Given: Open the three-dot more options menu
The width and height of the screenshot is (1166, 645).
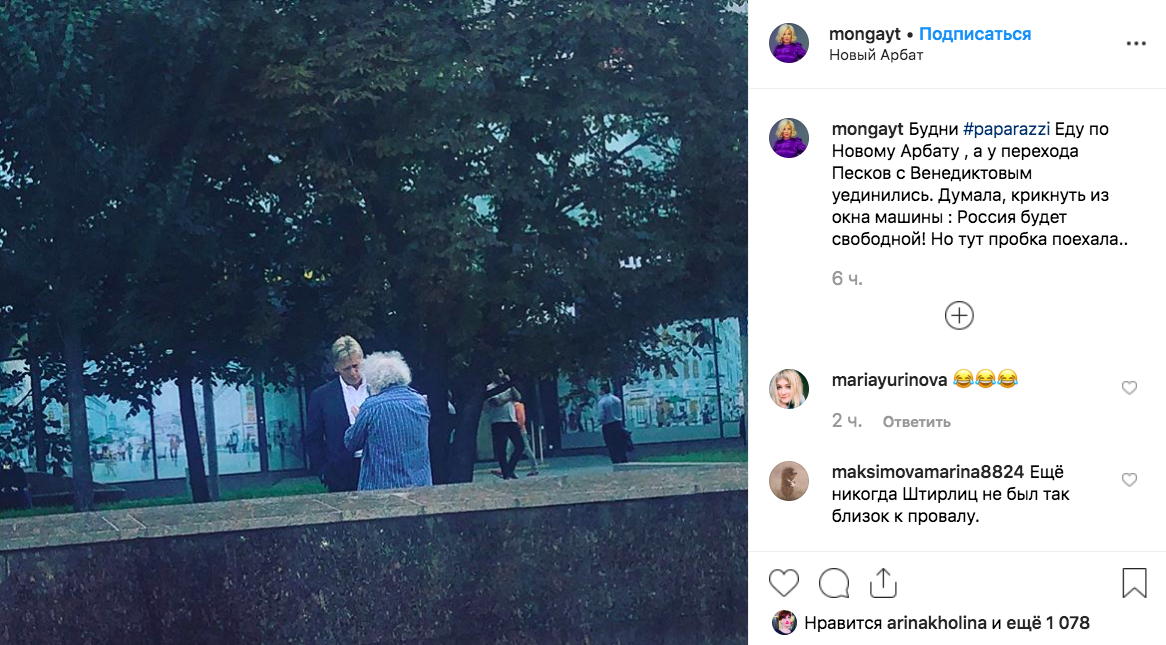Looking at the screenshot, I should click(1136, 44).
